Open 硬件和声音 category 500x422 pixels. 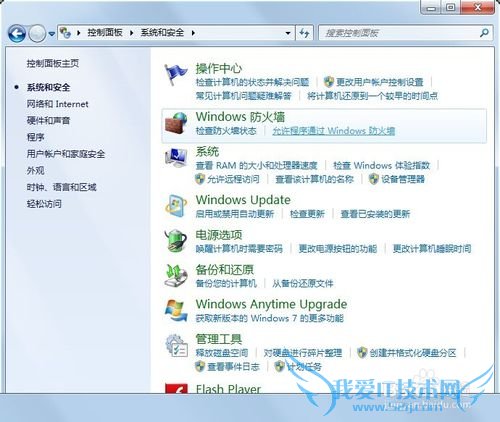tap(48, 121)
